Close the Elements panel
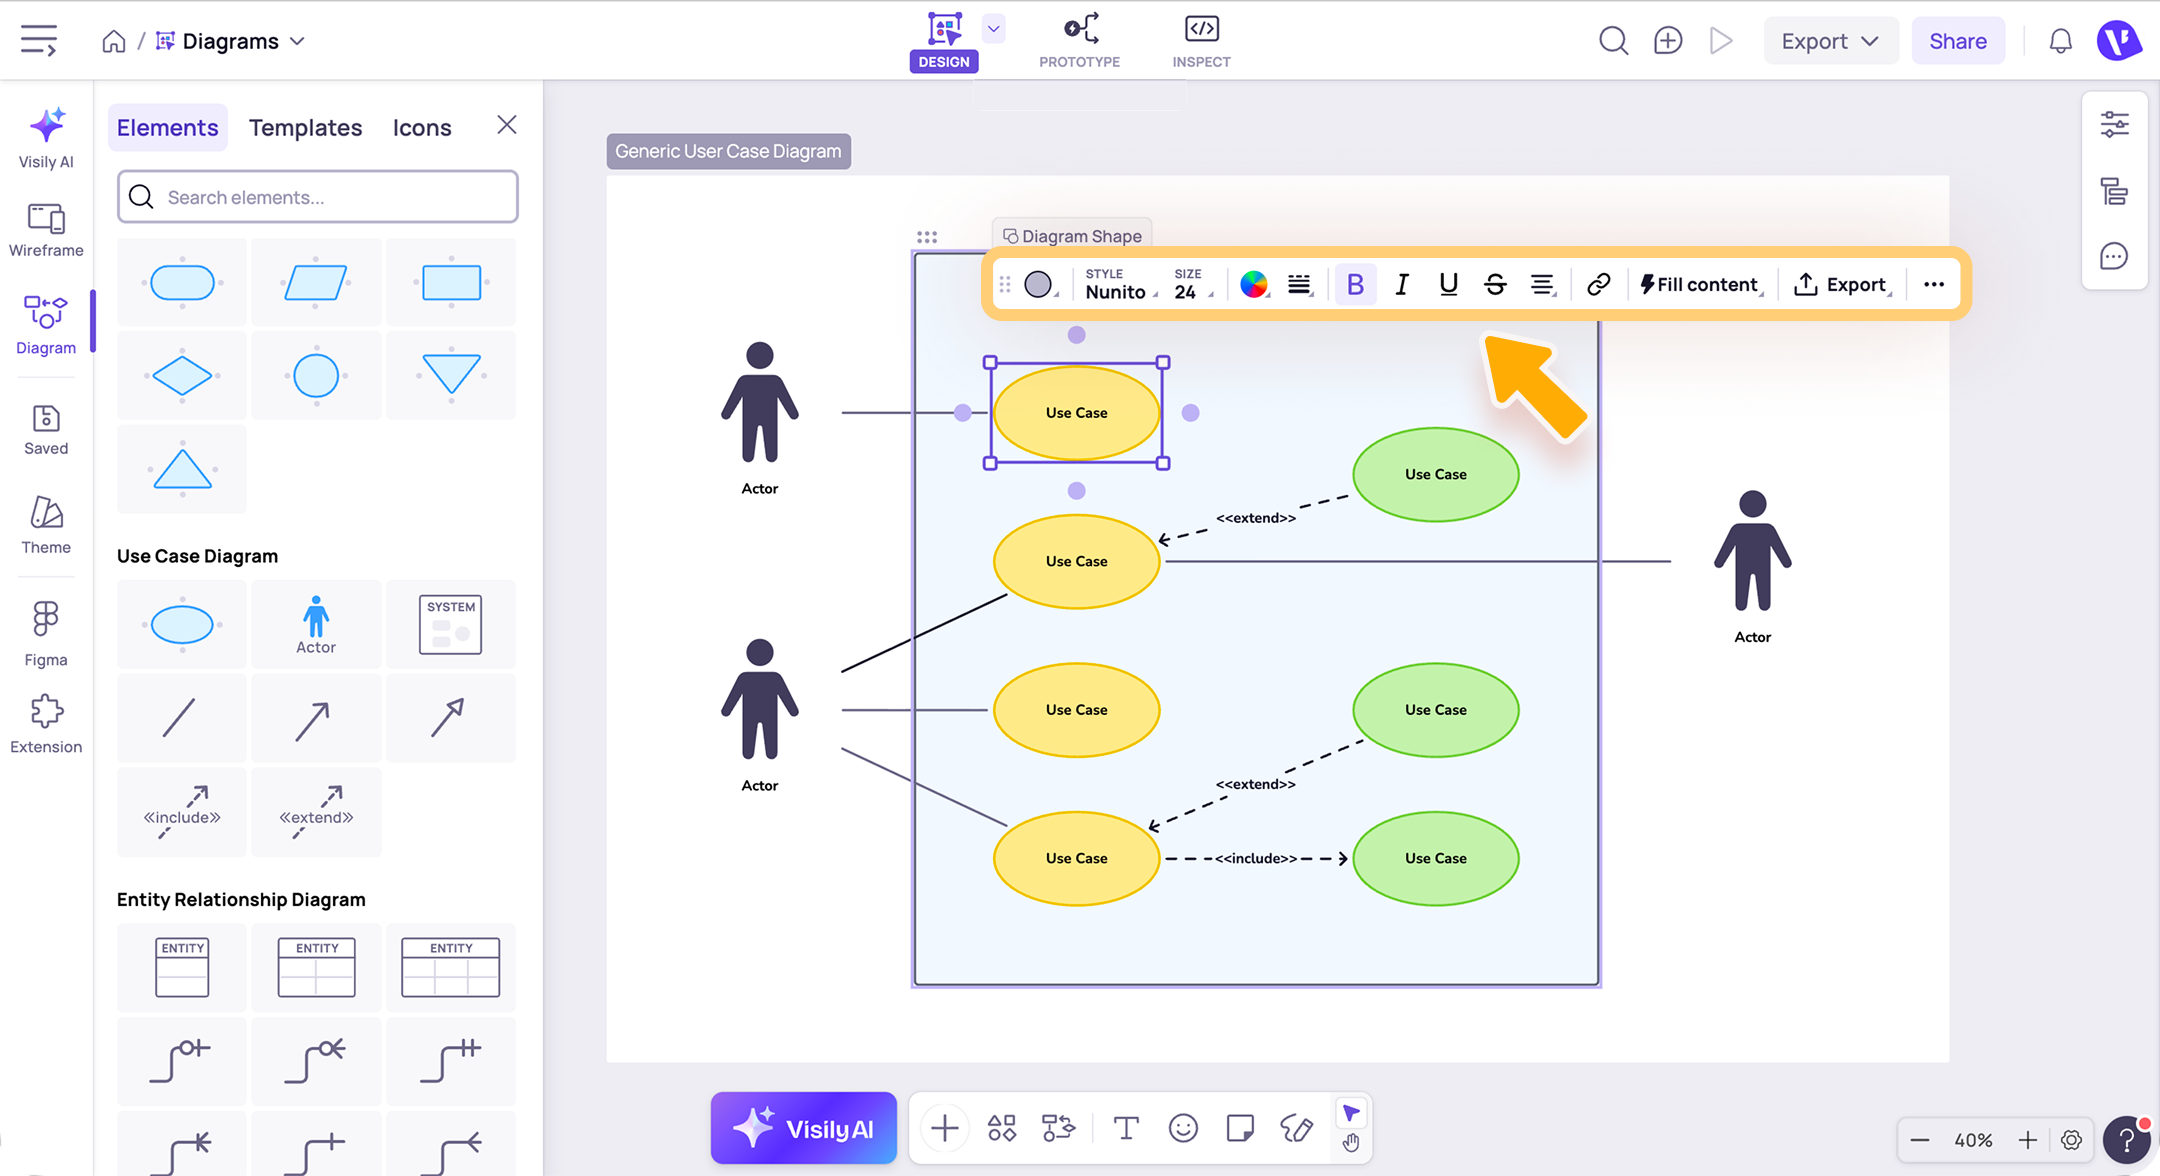Screen dimensions: 2160x1176 pyautogui.click(x=507, y=125)
